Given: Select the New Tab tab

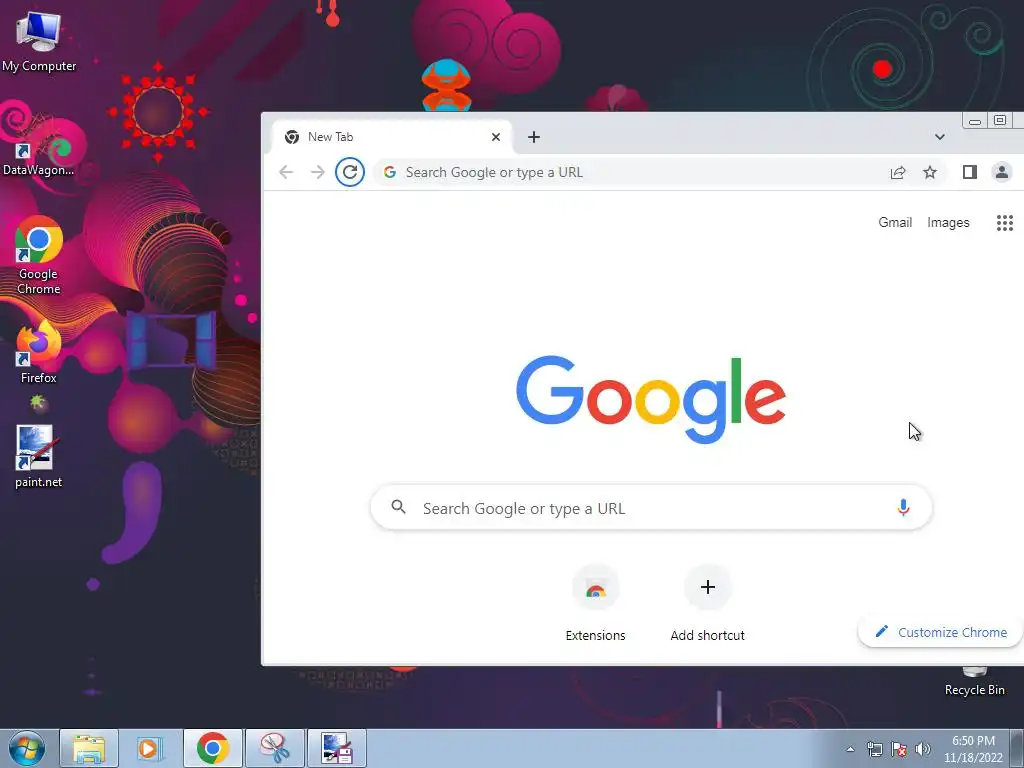Looking at the screenshot, I should coord(392,137).
